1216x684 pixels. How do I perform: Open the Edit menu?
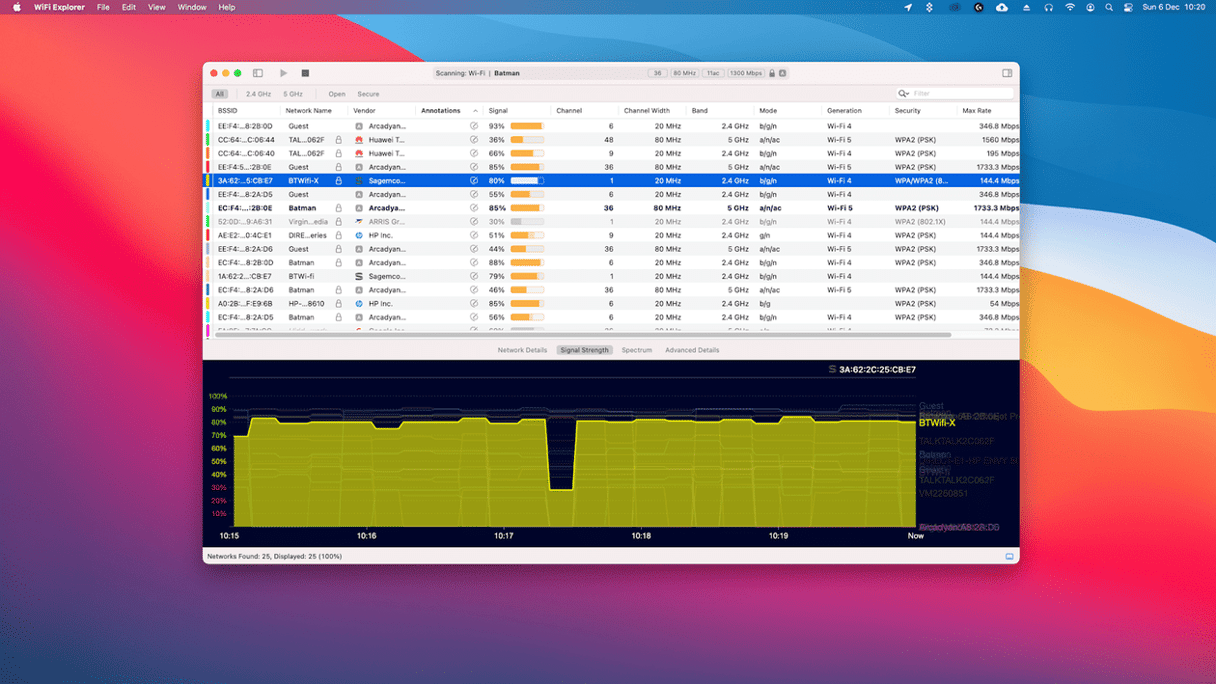(129, 7)
